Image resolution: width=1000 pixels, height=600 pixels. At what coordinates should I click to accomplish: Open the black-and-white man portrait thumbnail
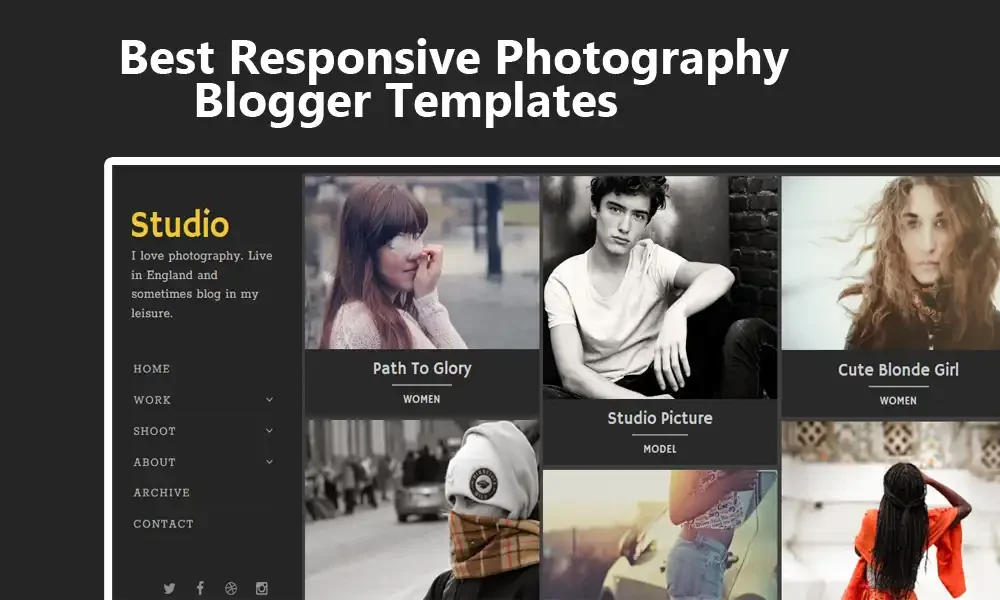(x=660, y=288)
